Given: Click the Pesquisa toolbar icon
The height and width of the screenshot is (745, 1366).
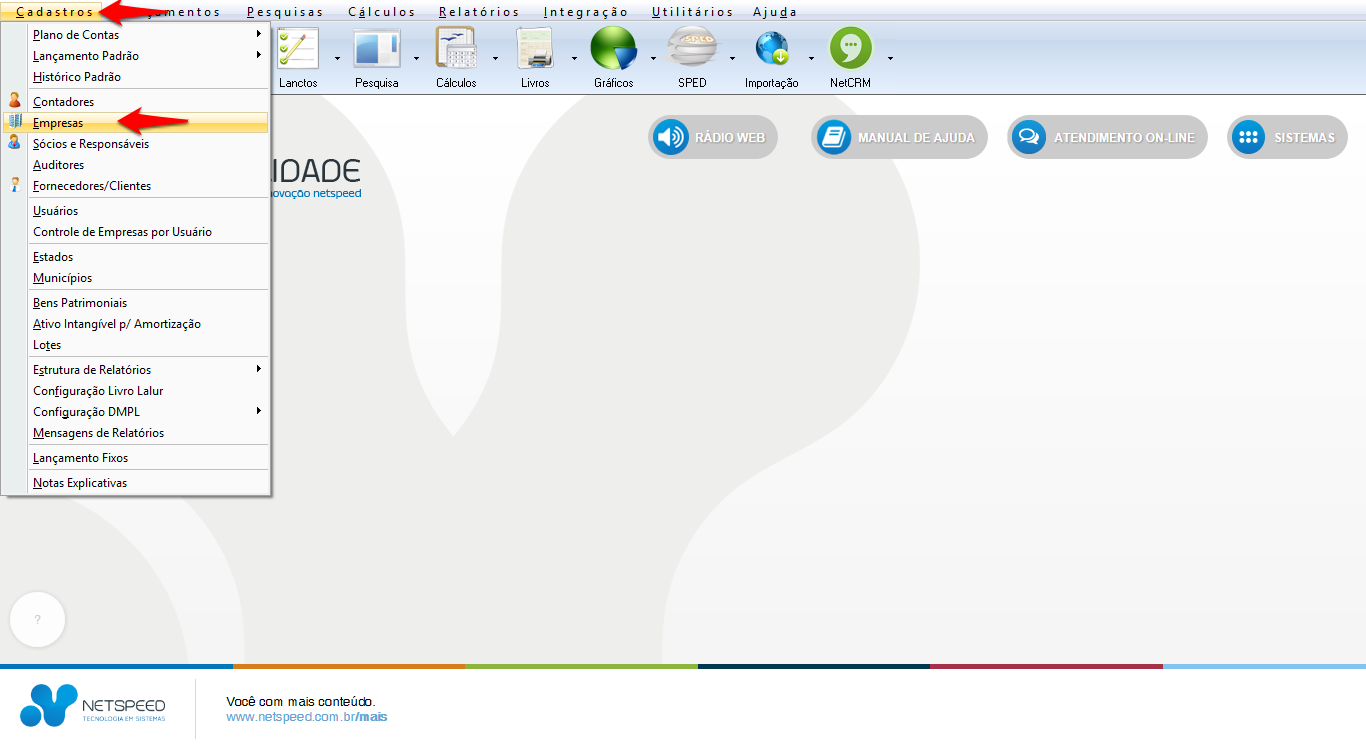Looking at the screenshot, I should point(377,50).
